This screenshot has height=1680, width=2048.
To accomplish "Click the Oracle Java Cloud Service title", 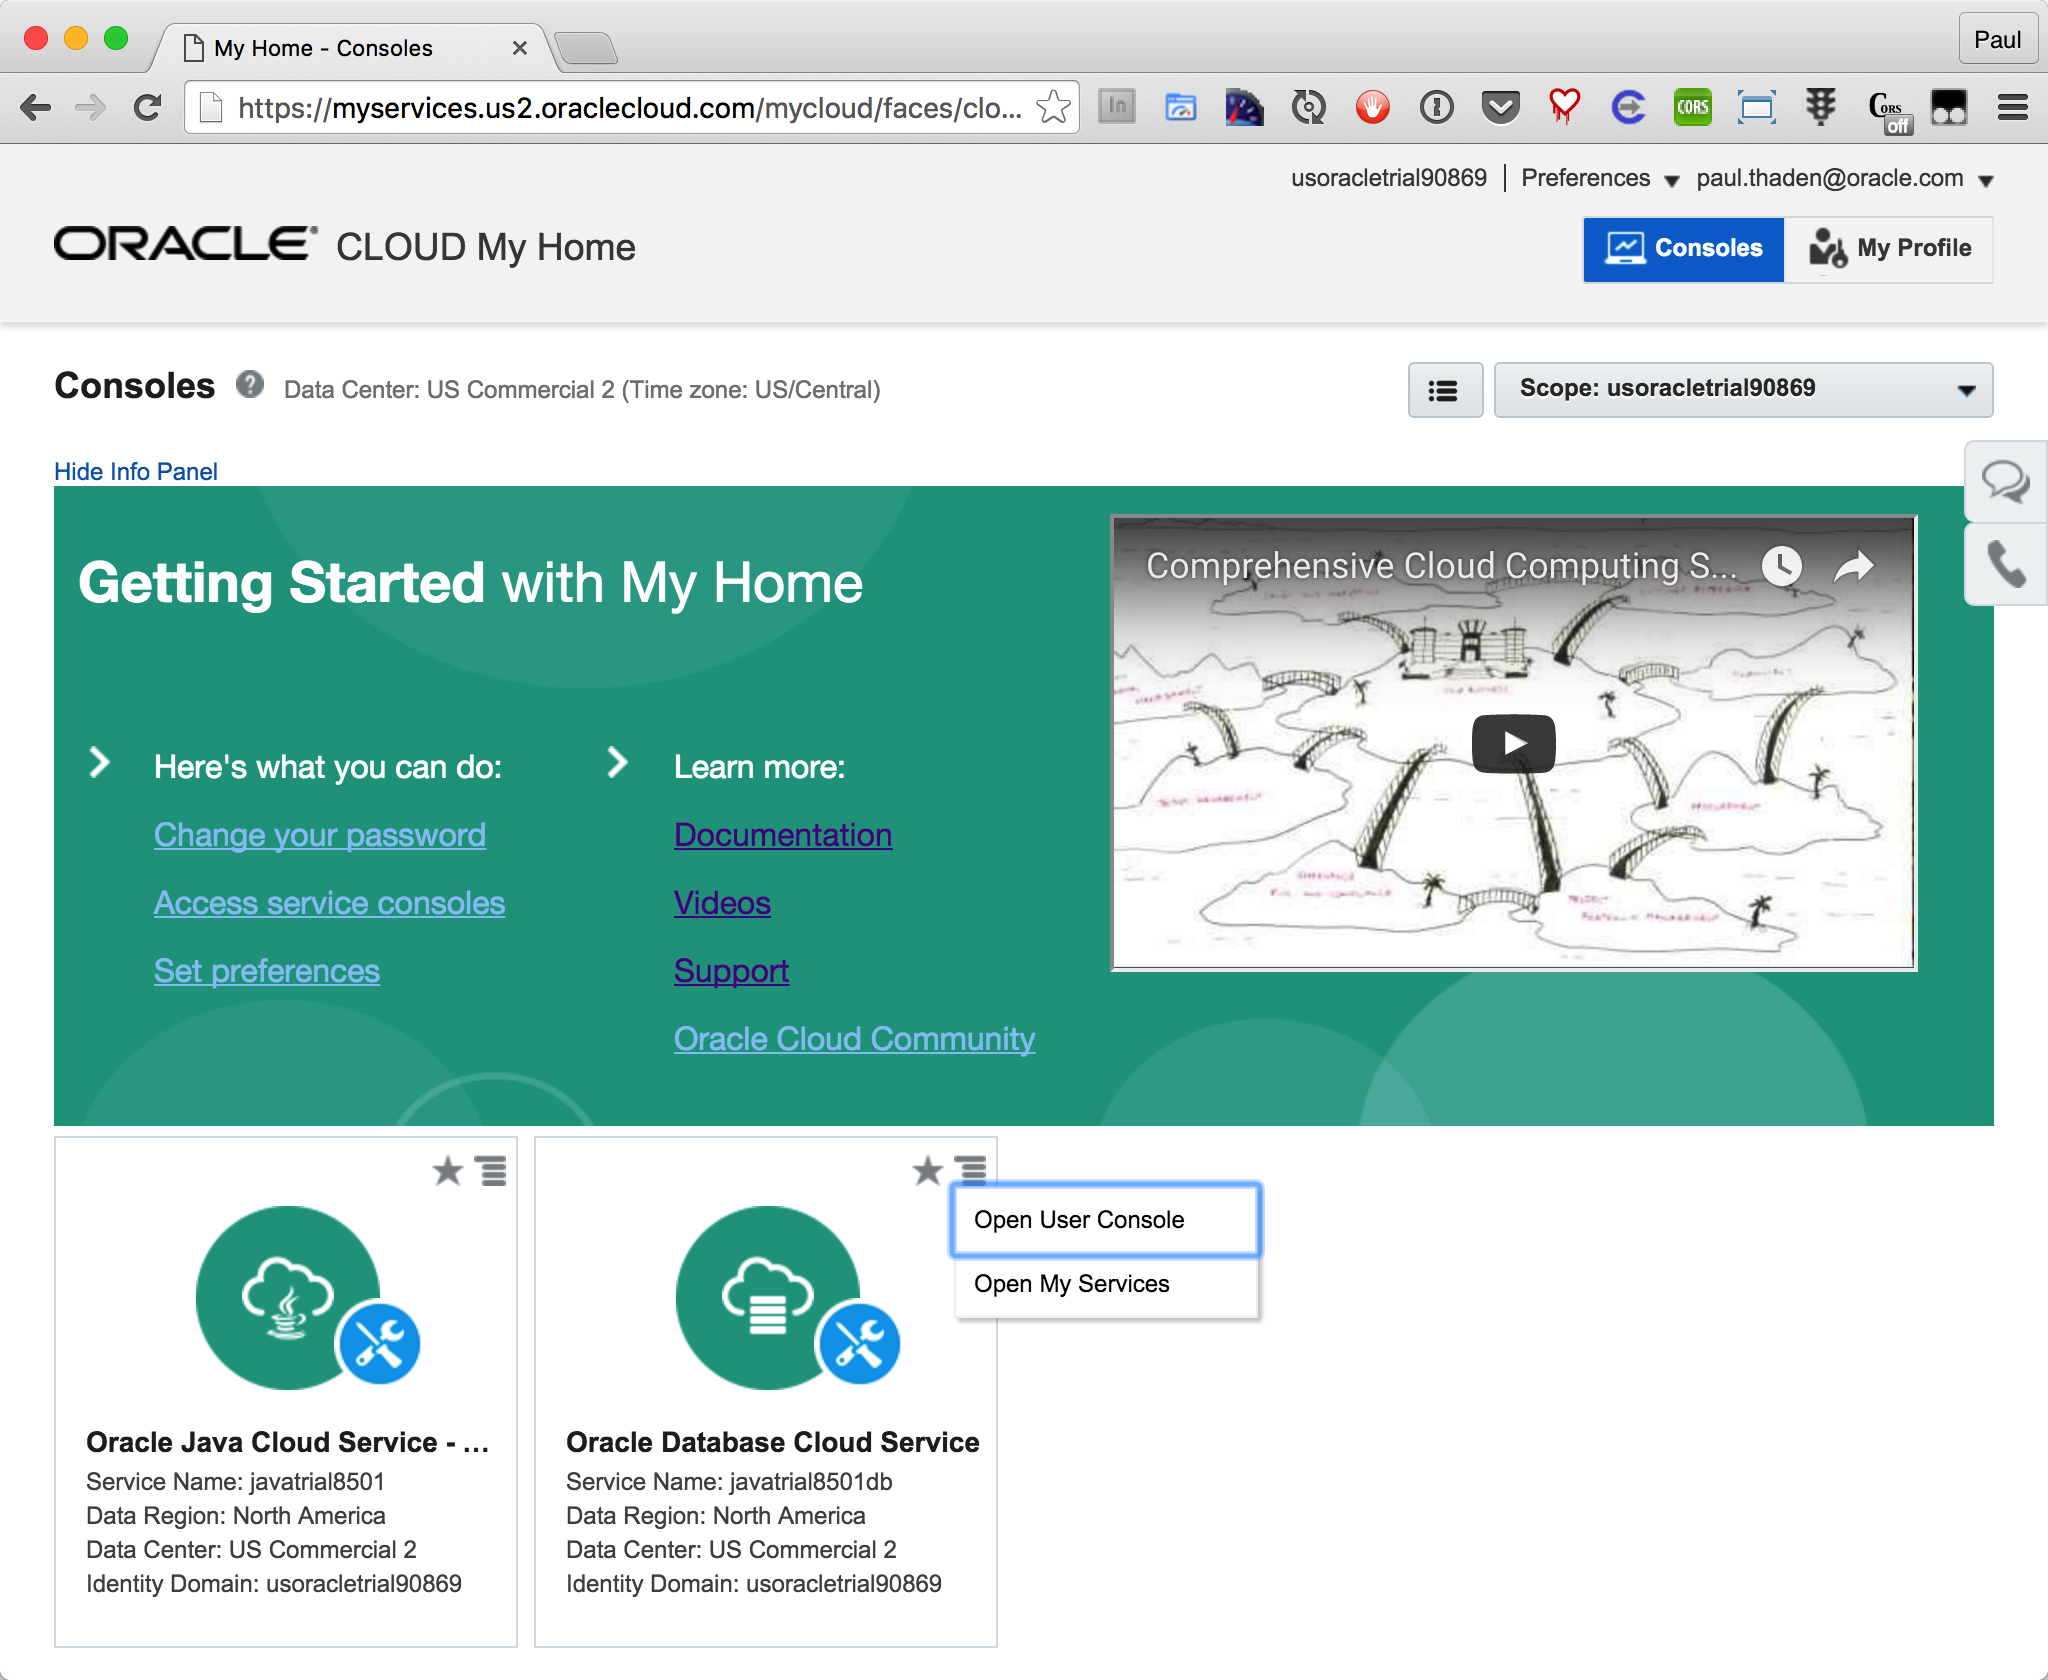I will point(287,1442).
